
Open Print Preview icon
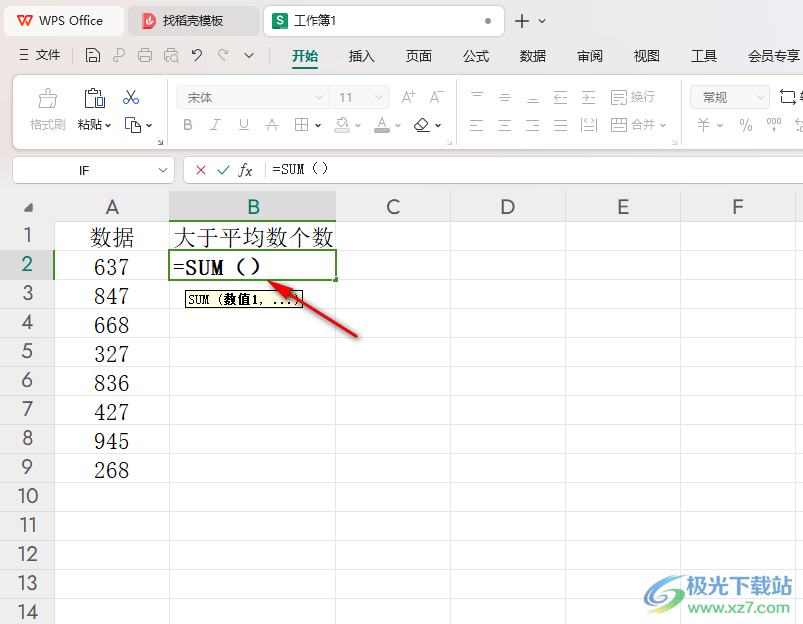(x=171, y=55)
